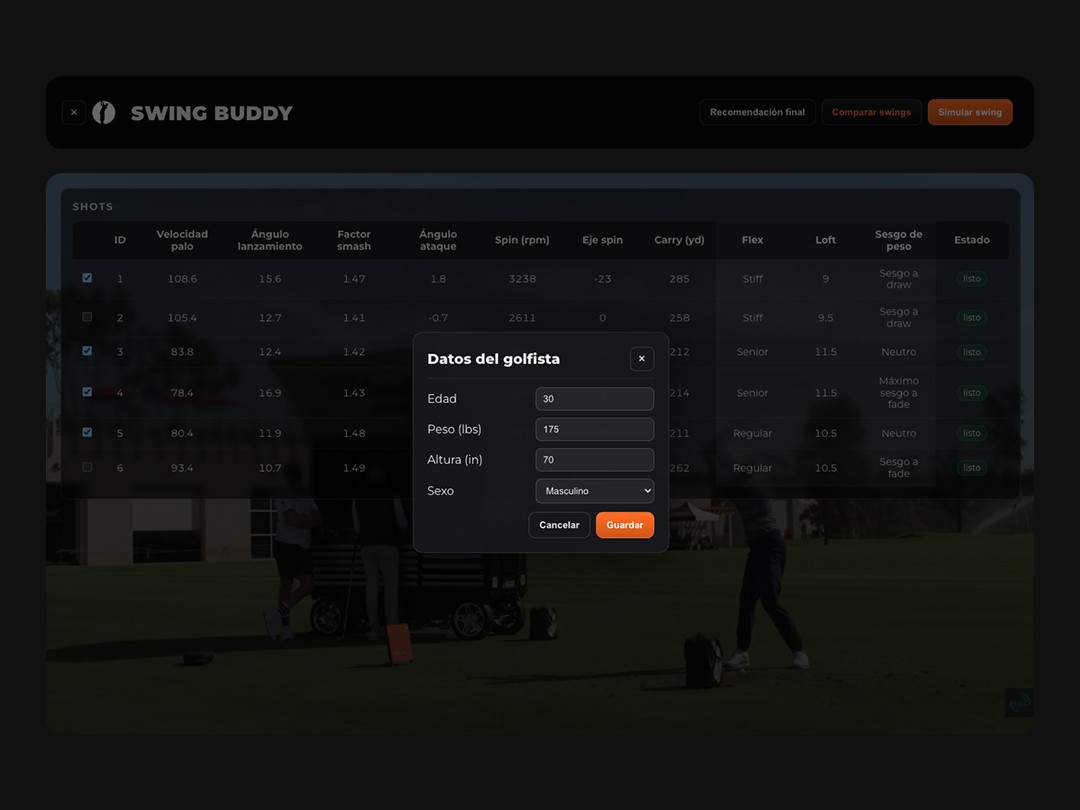Click the Estado column header
1080x810 pixels.
coord(972,240)
